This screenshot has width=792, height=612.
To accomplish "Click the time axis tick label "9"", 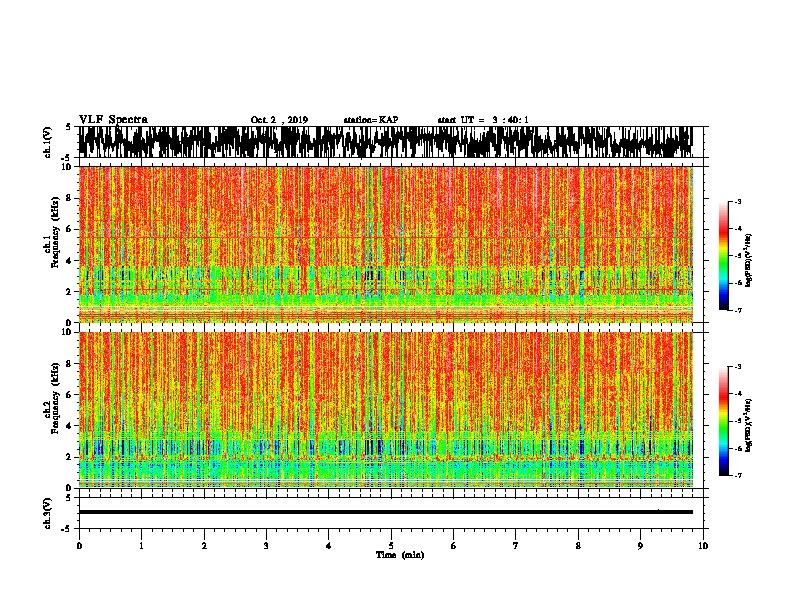I will [x=640, y=546].
